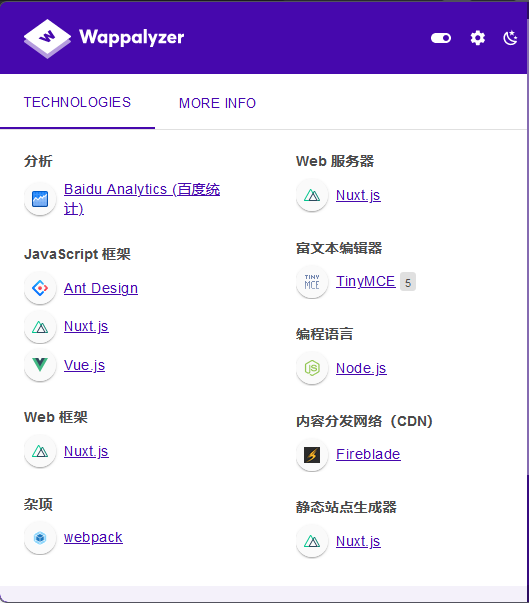Open settings via the gear icon
Image resolution: width=529 pixels, height=603 pixels.
pos(477,38)
